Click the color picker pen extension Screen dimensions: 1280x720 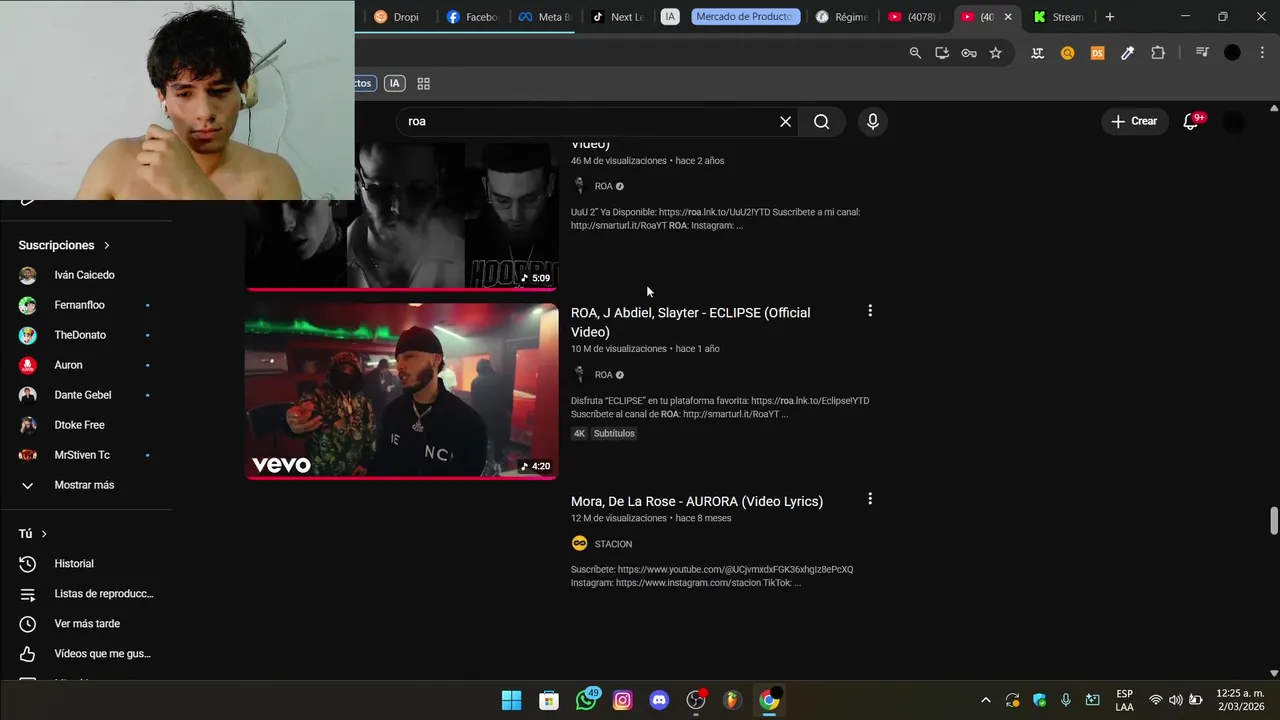pyautogui.click(x=1128, y=53)
